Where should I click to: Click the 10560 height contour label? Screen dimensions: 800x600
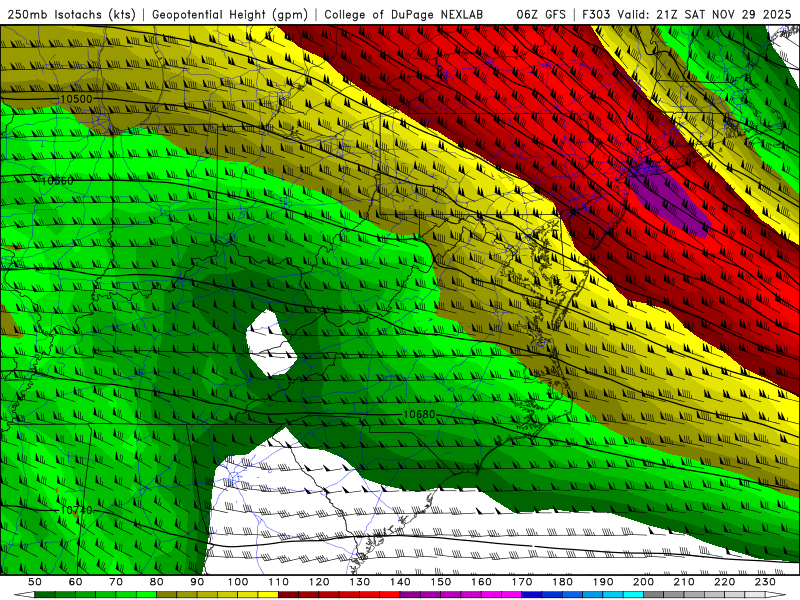coord(57,181)
